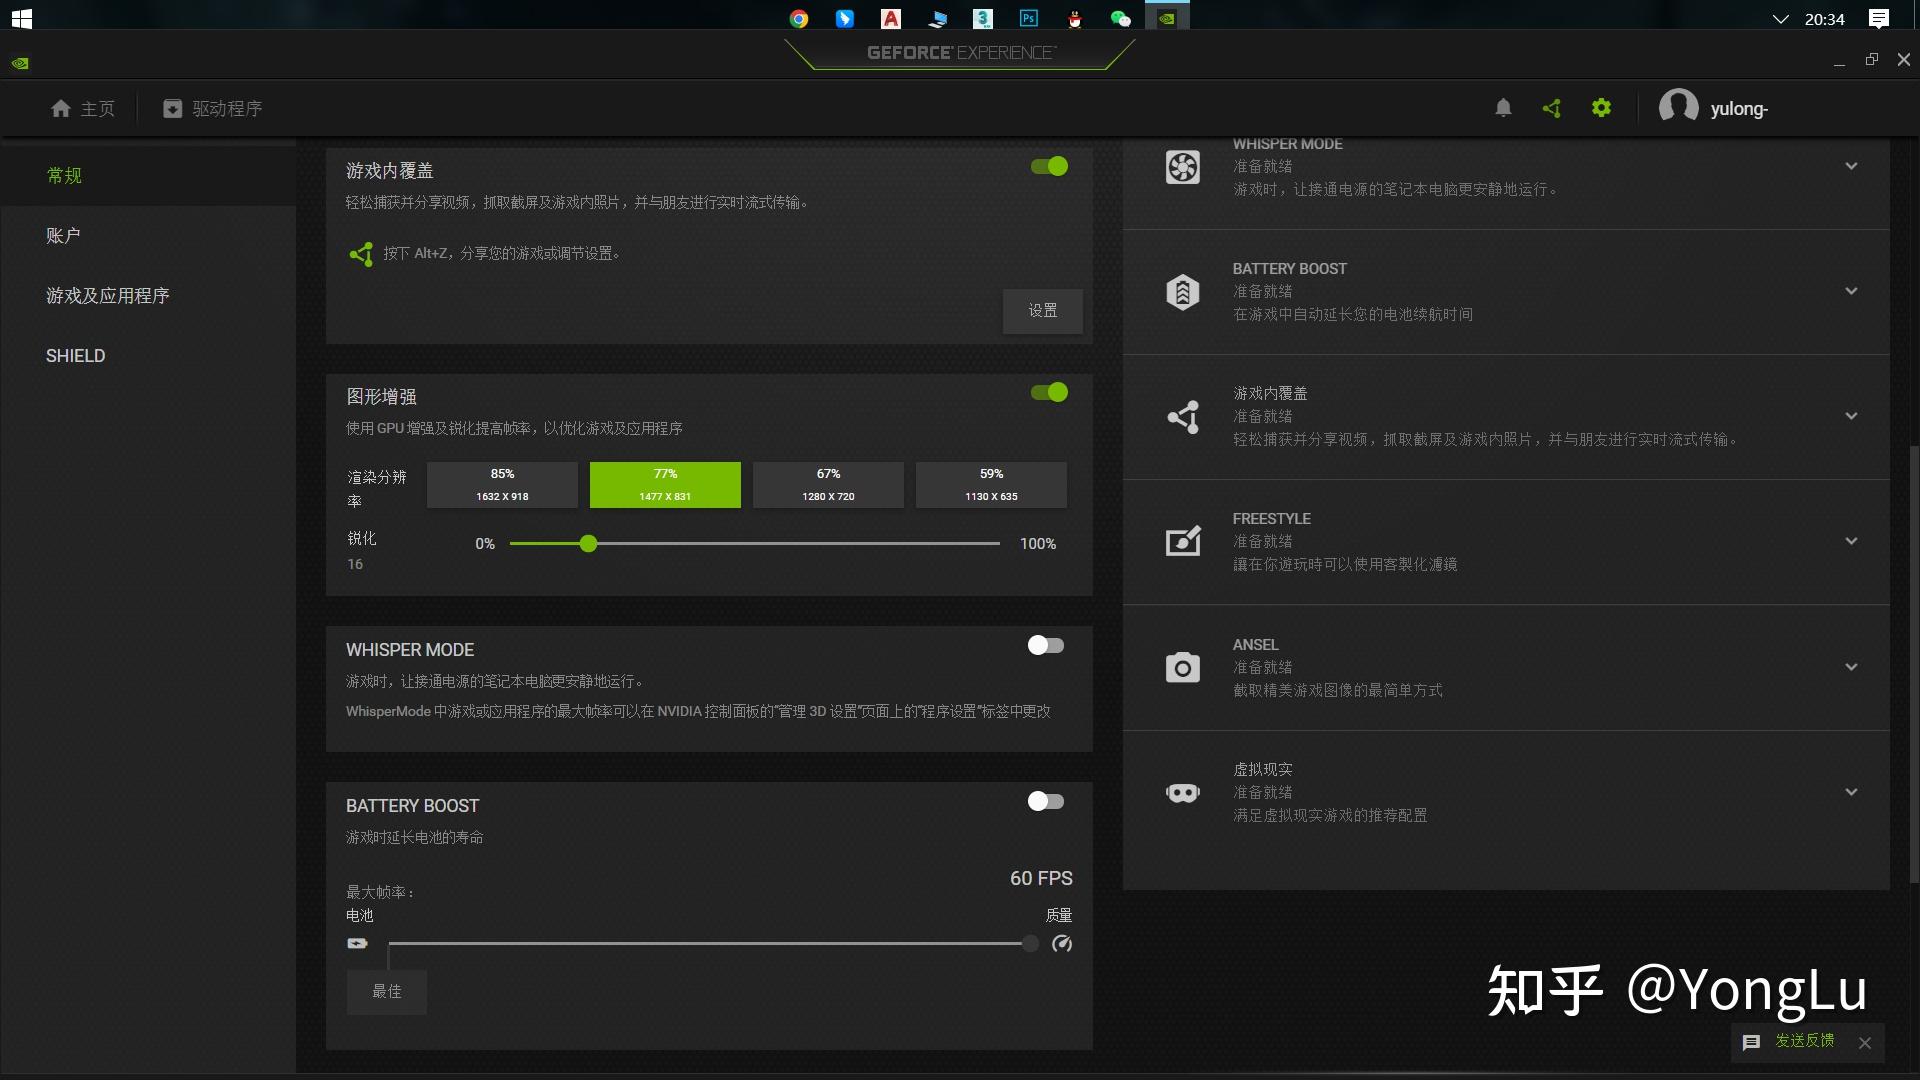Screen dimensions: 1920x1080
Task: Open the red Adobe A taskbar icon
Action: pos(891,18)
